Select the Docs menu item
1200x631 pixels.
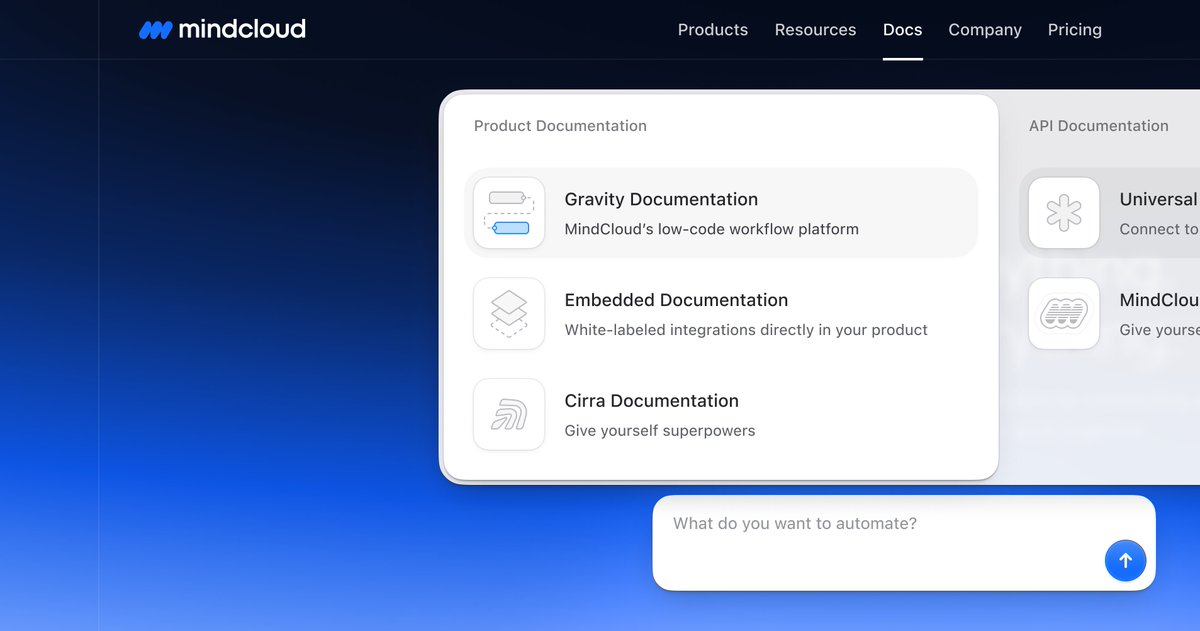click(x=902, y=30)
